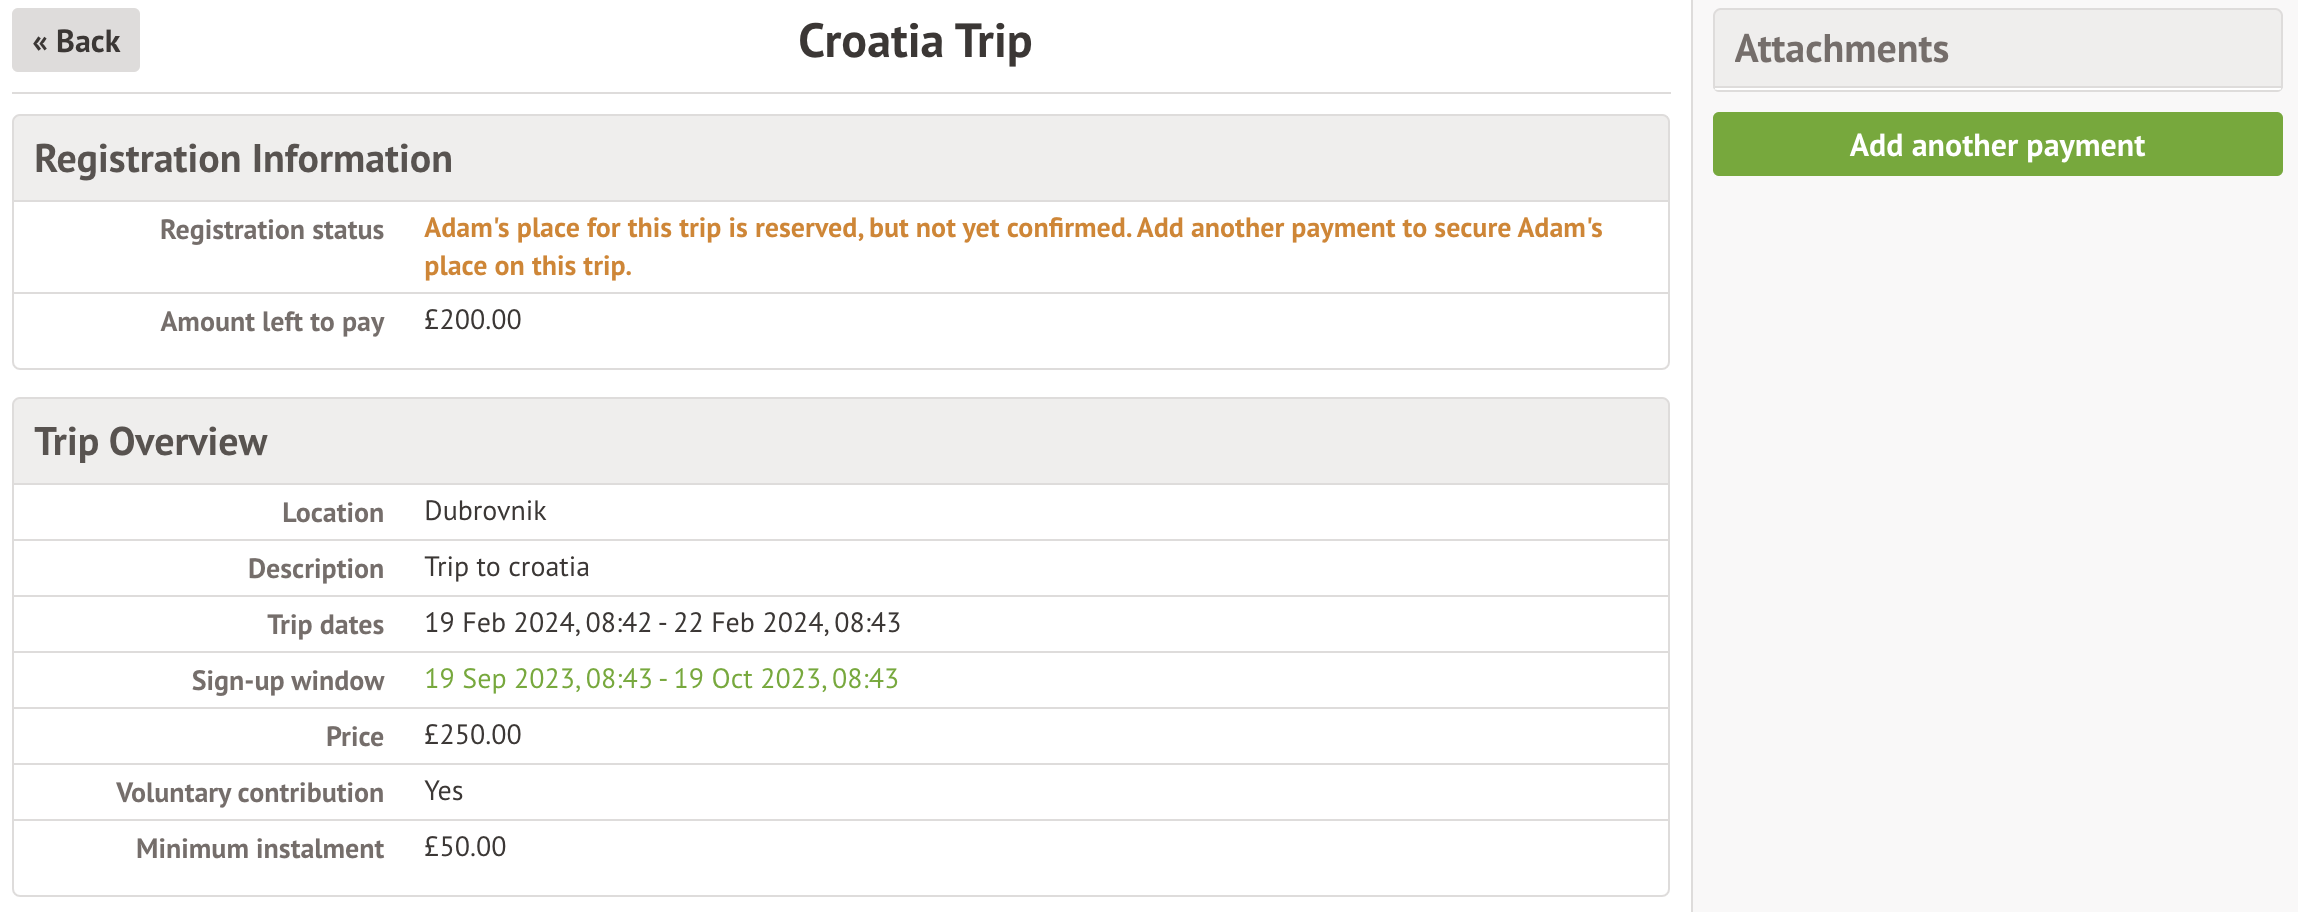The image size is (2298, 912).
Task: Click the Sign-up window label
Action: 288,681
